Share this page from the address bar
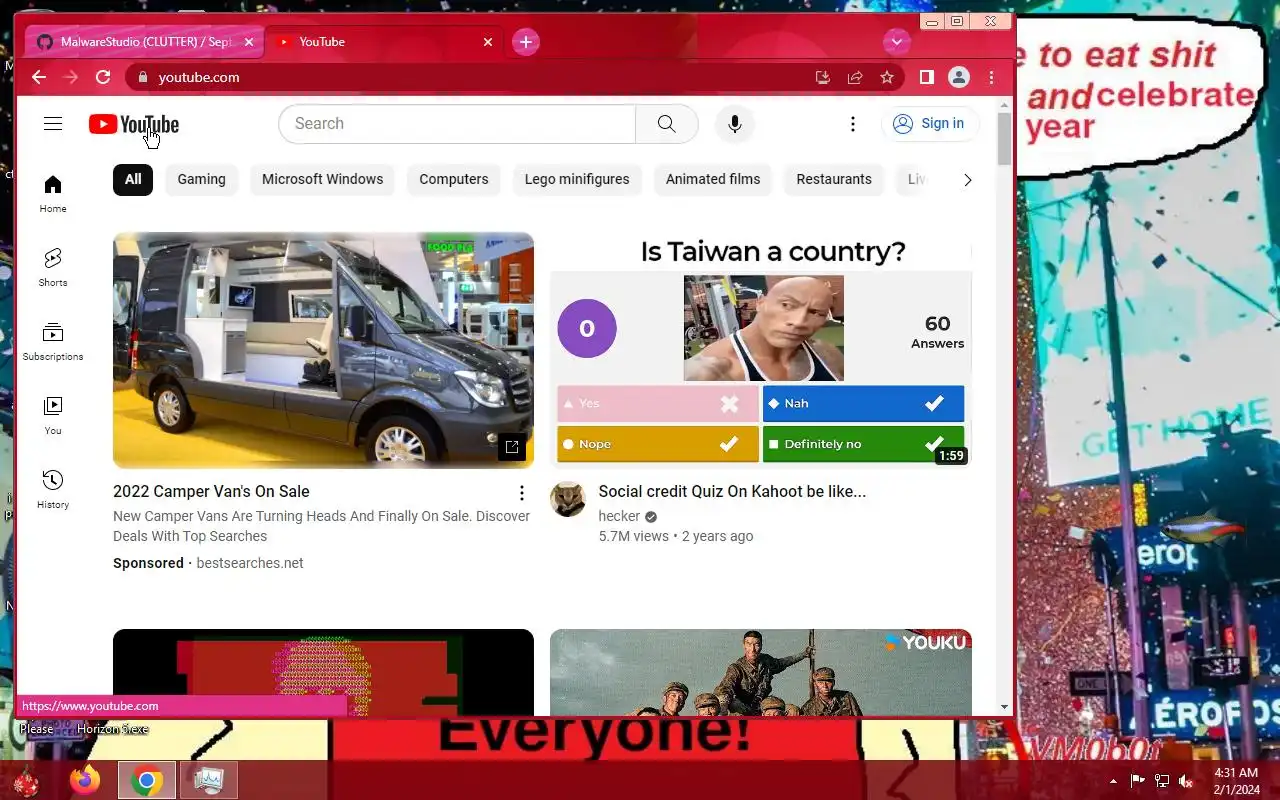Screen dimensions: 1280x800 [855, 77]
